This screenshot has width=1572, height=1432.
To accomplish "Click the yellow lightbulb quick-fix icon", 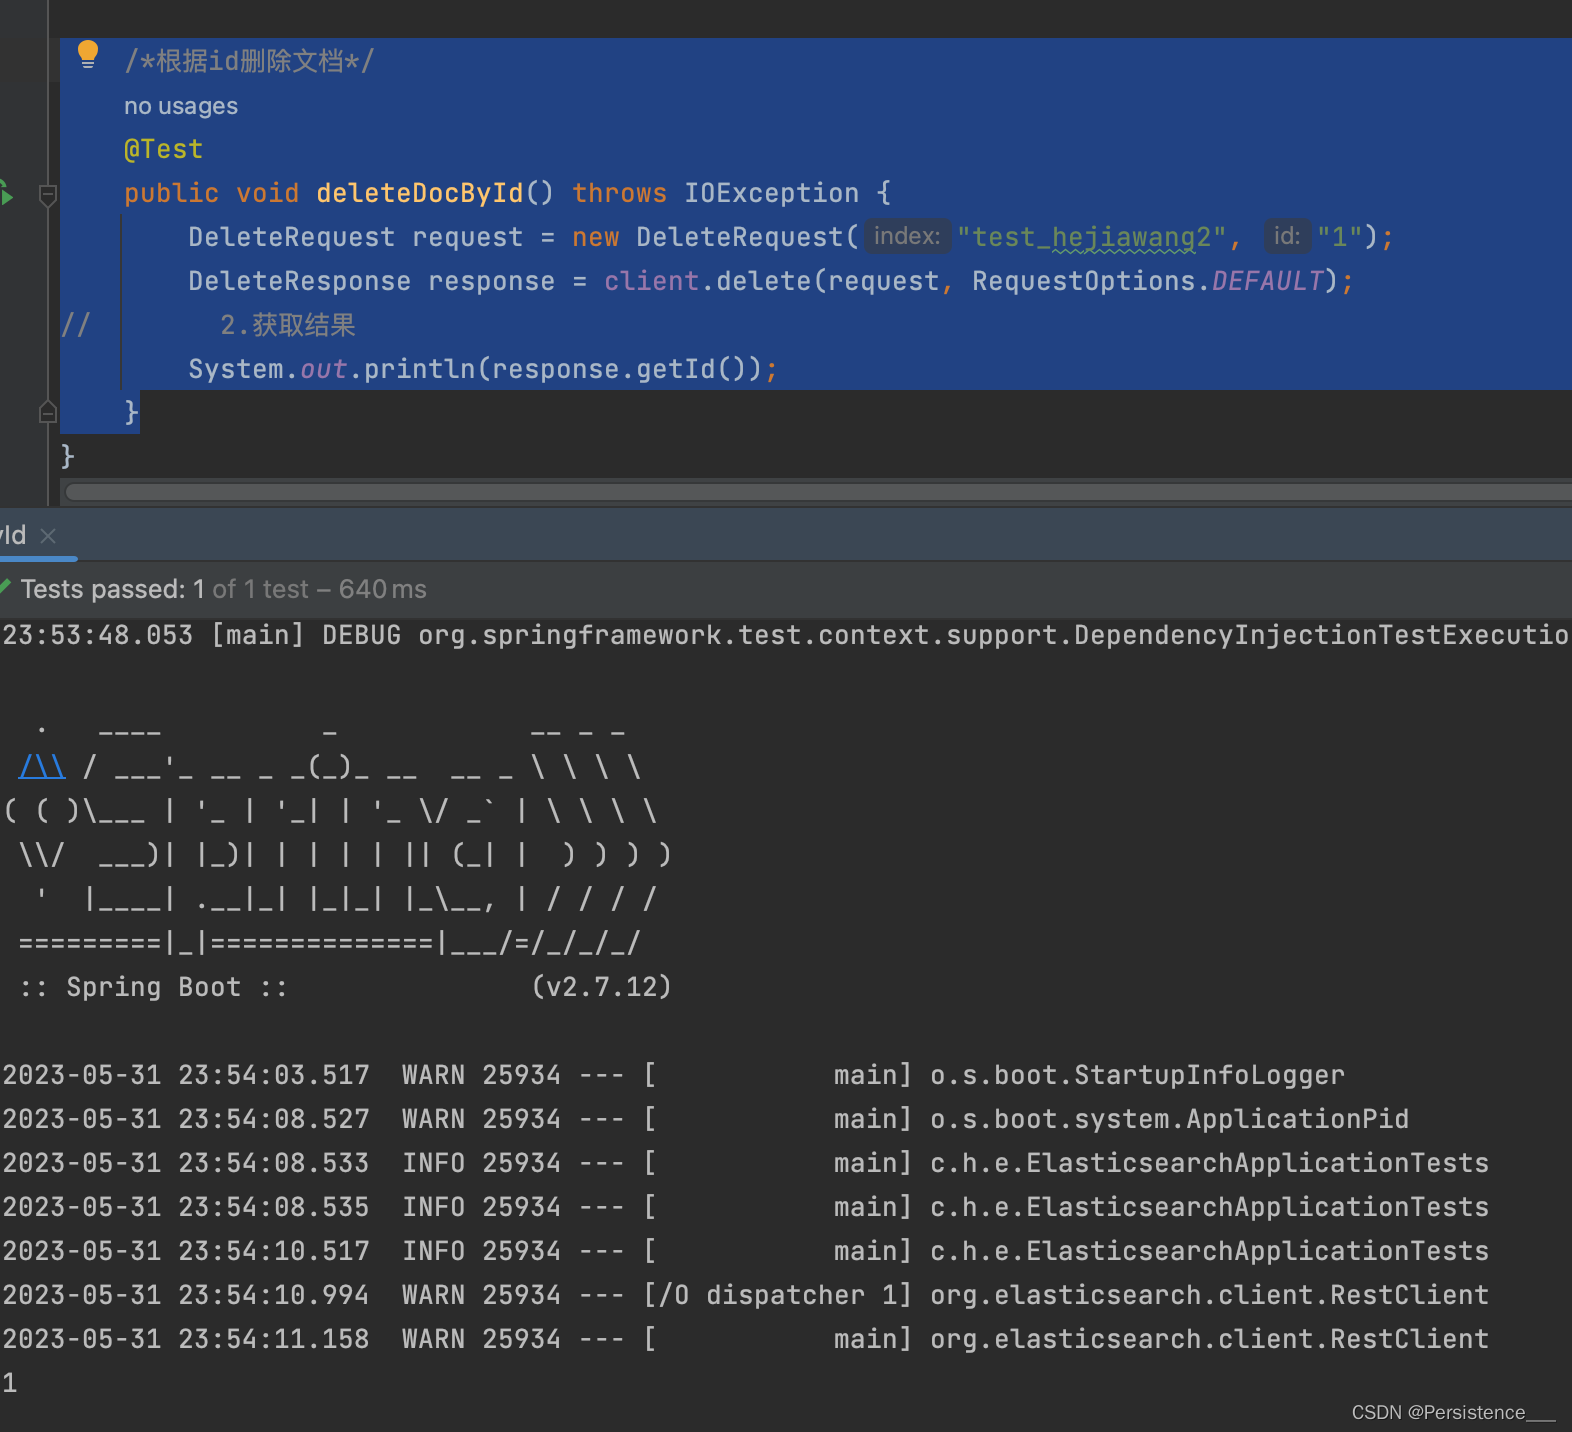I will 88,54.
